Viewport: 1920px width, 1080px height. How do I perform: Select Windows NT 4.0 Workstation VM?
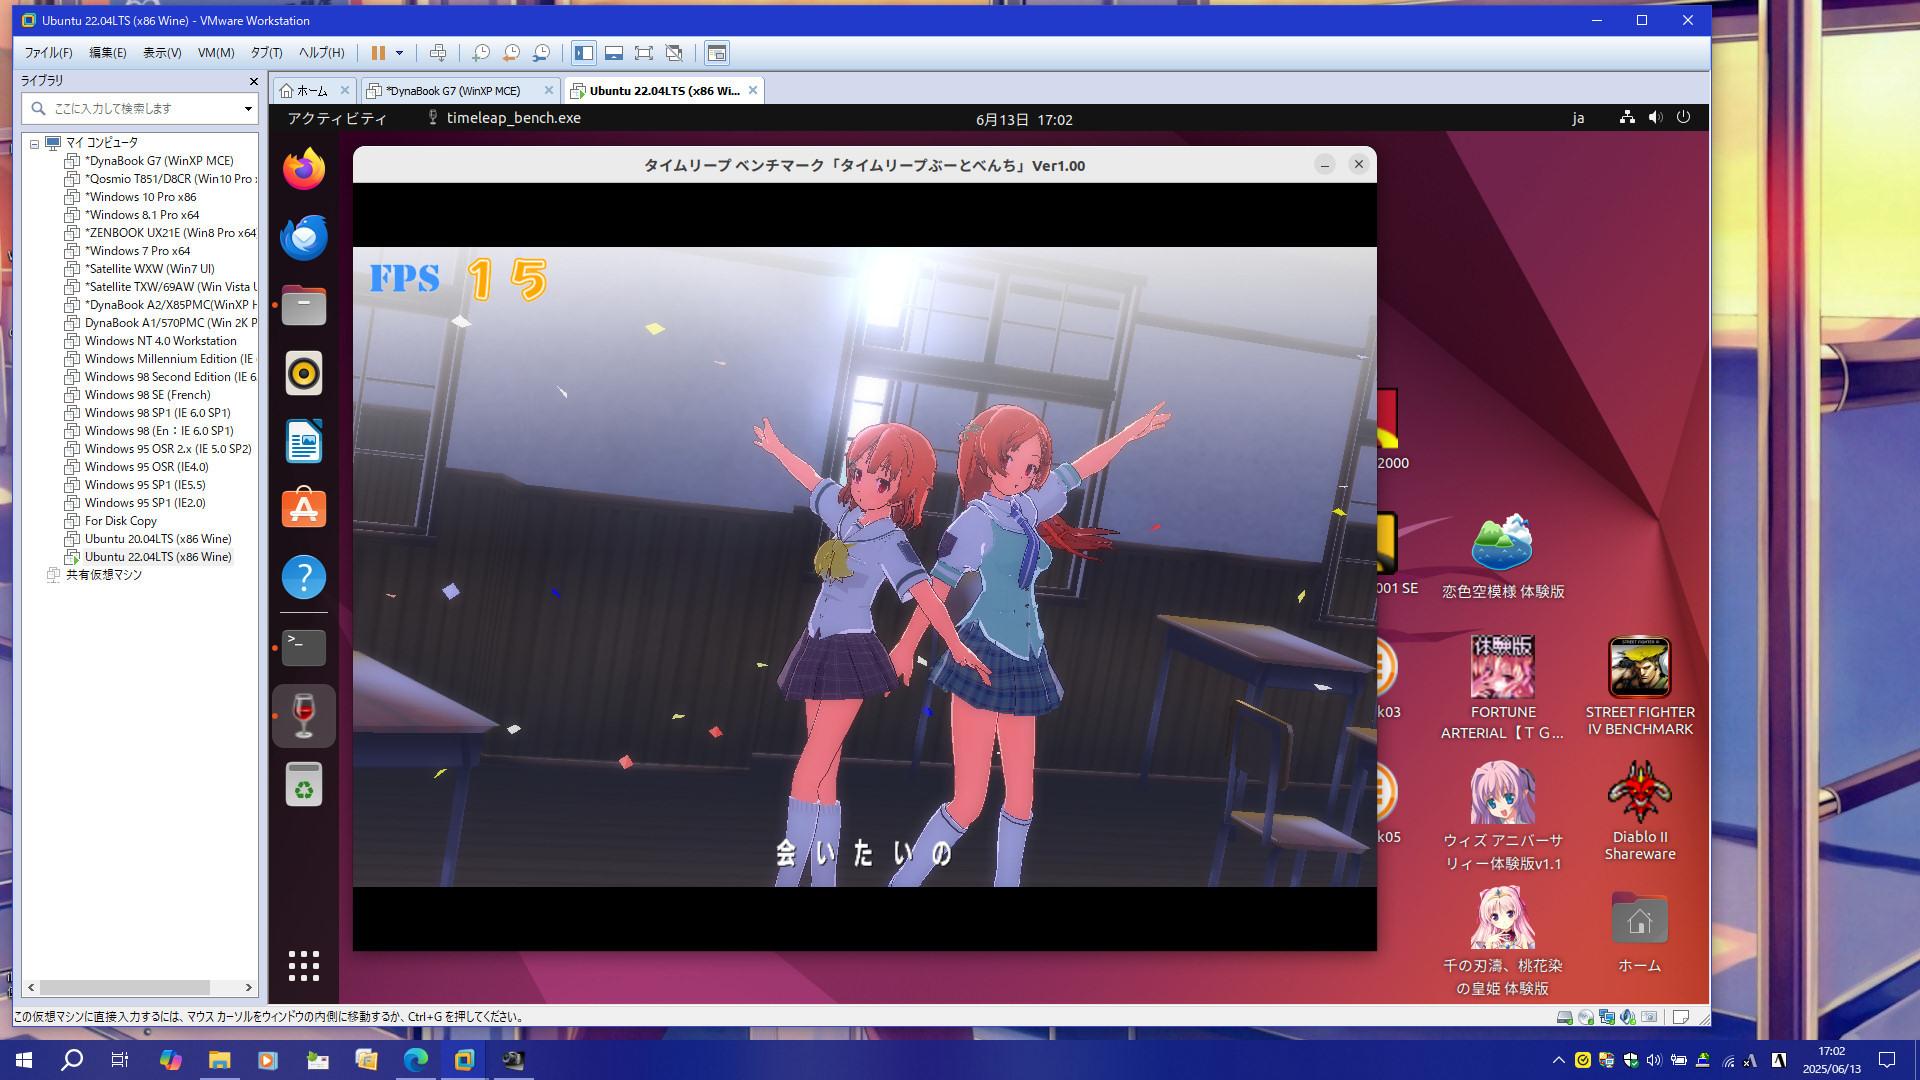coord(160,341)
